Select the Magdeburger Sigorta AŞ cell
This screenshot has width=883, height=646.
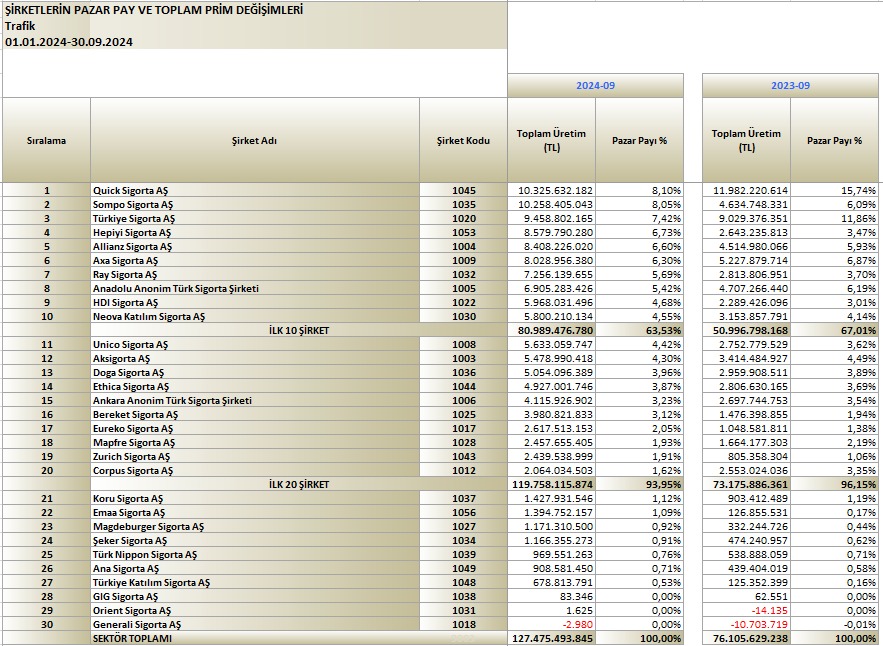[255, 527]
